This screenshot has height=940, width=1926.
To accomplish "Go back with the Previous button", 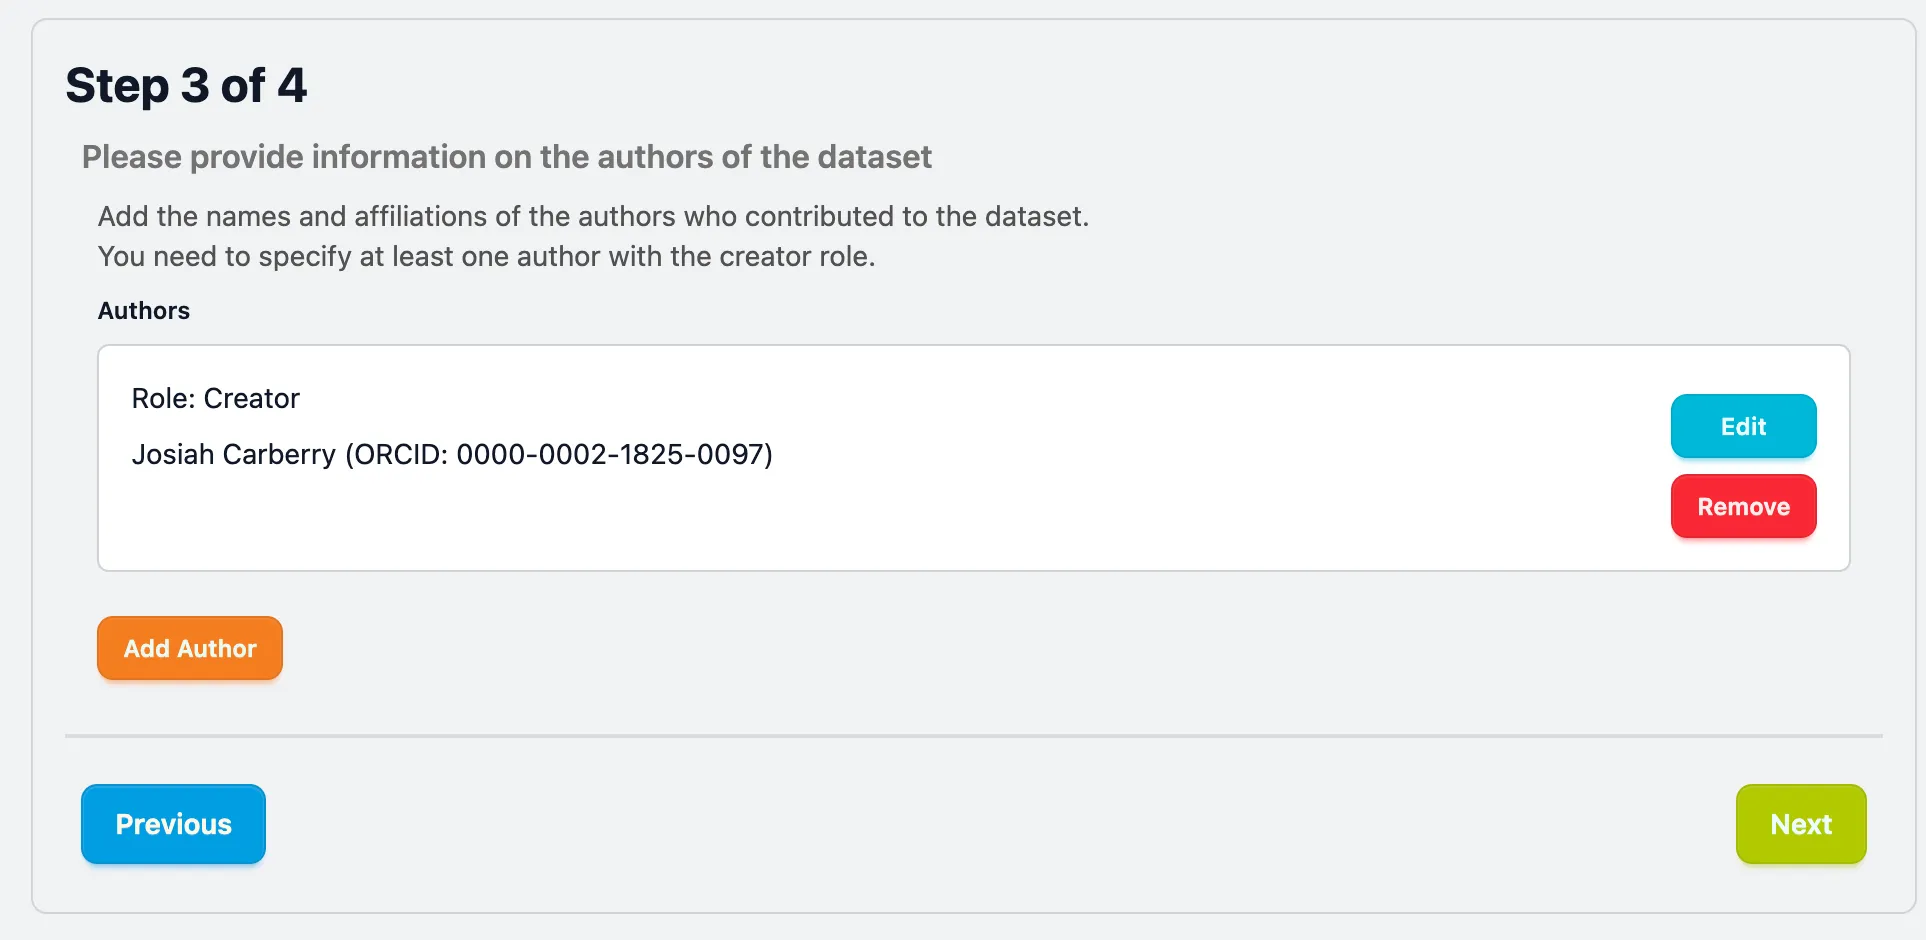I will click(x=173, y=824).
